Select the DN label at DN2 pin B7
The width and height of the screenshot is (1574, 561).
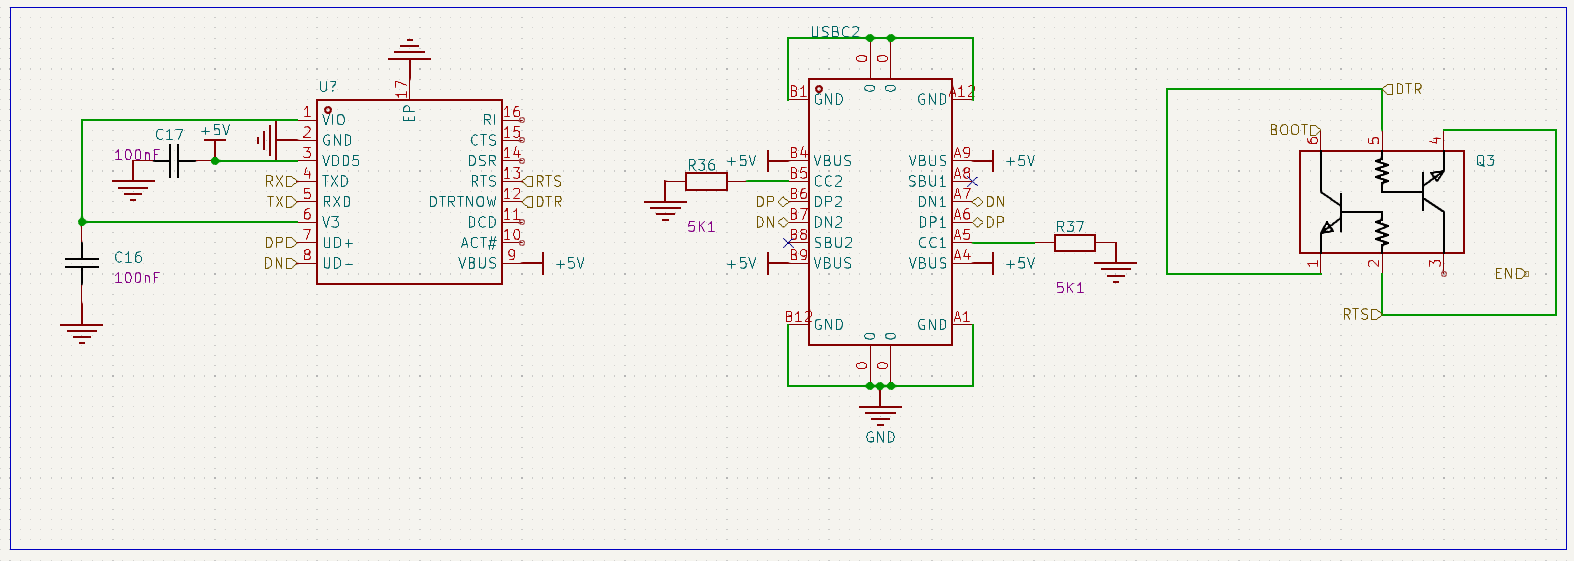(x=771, y=223)
